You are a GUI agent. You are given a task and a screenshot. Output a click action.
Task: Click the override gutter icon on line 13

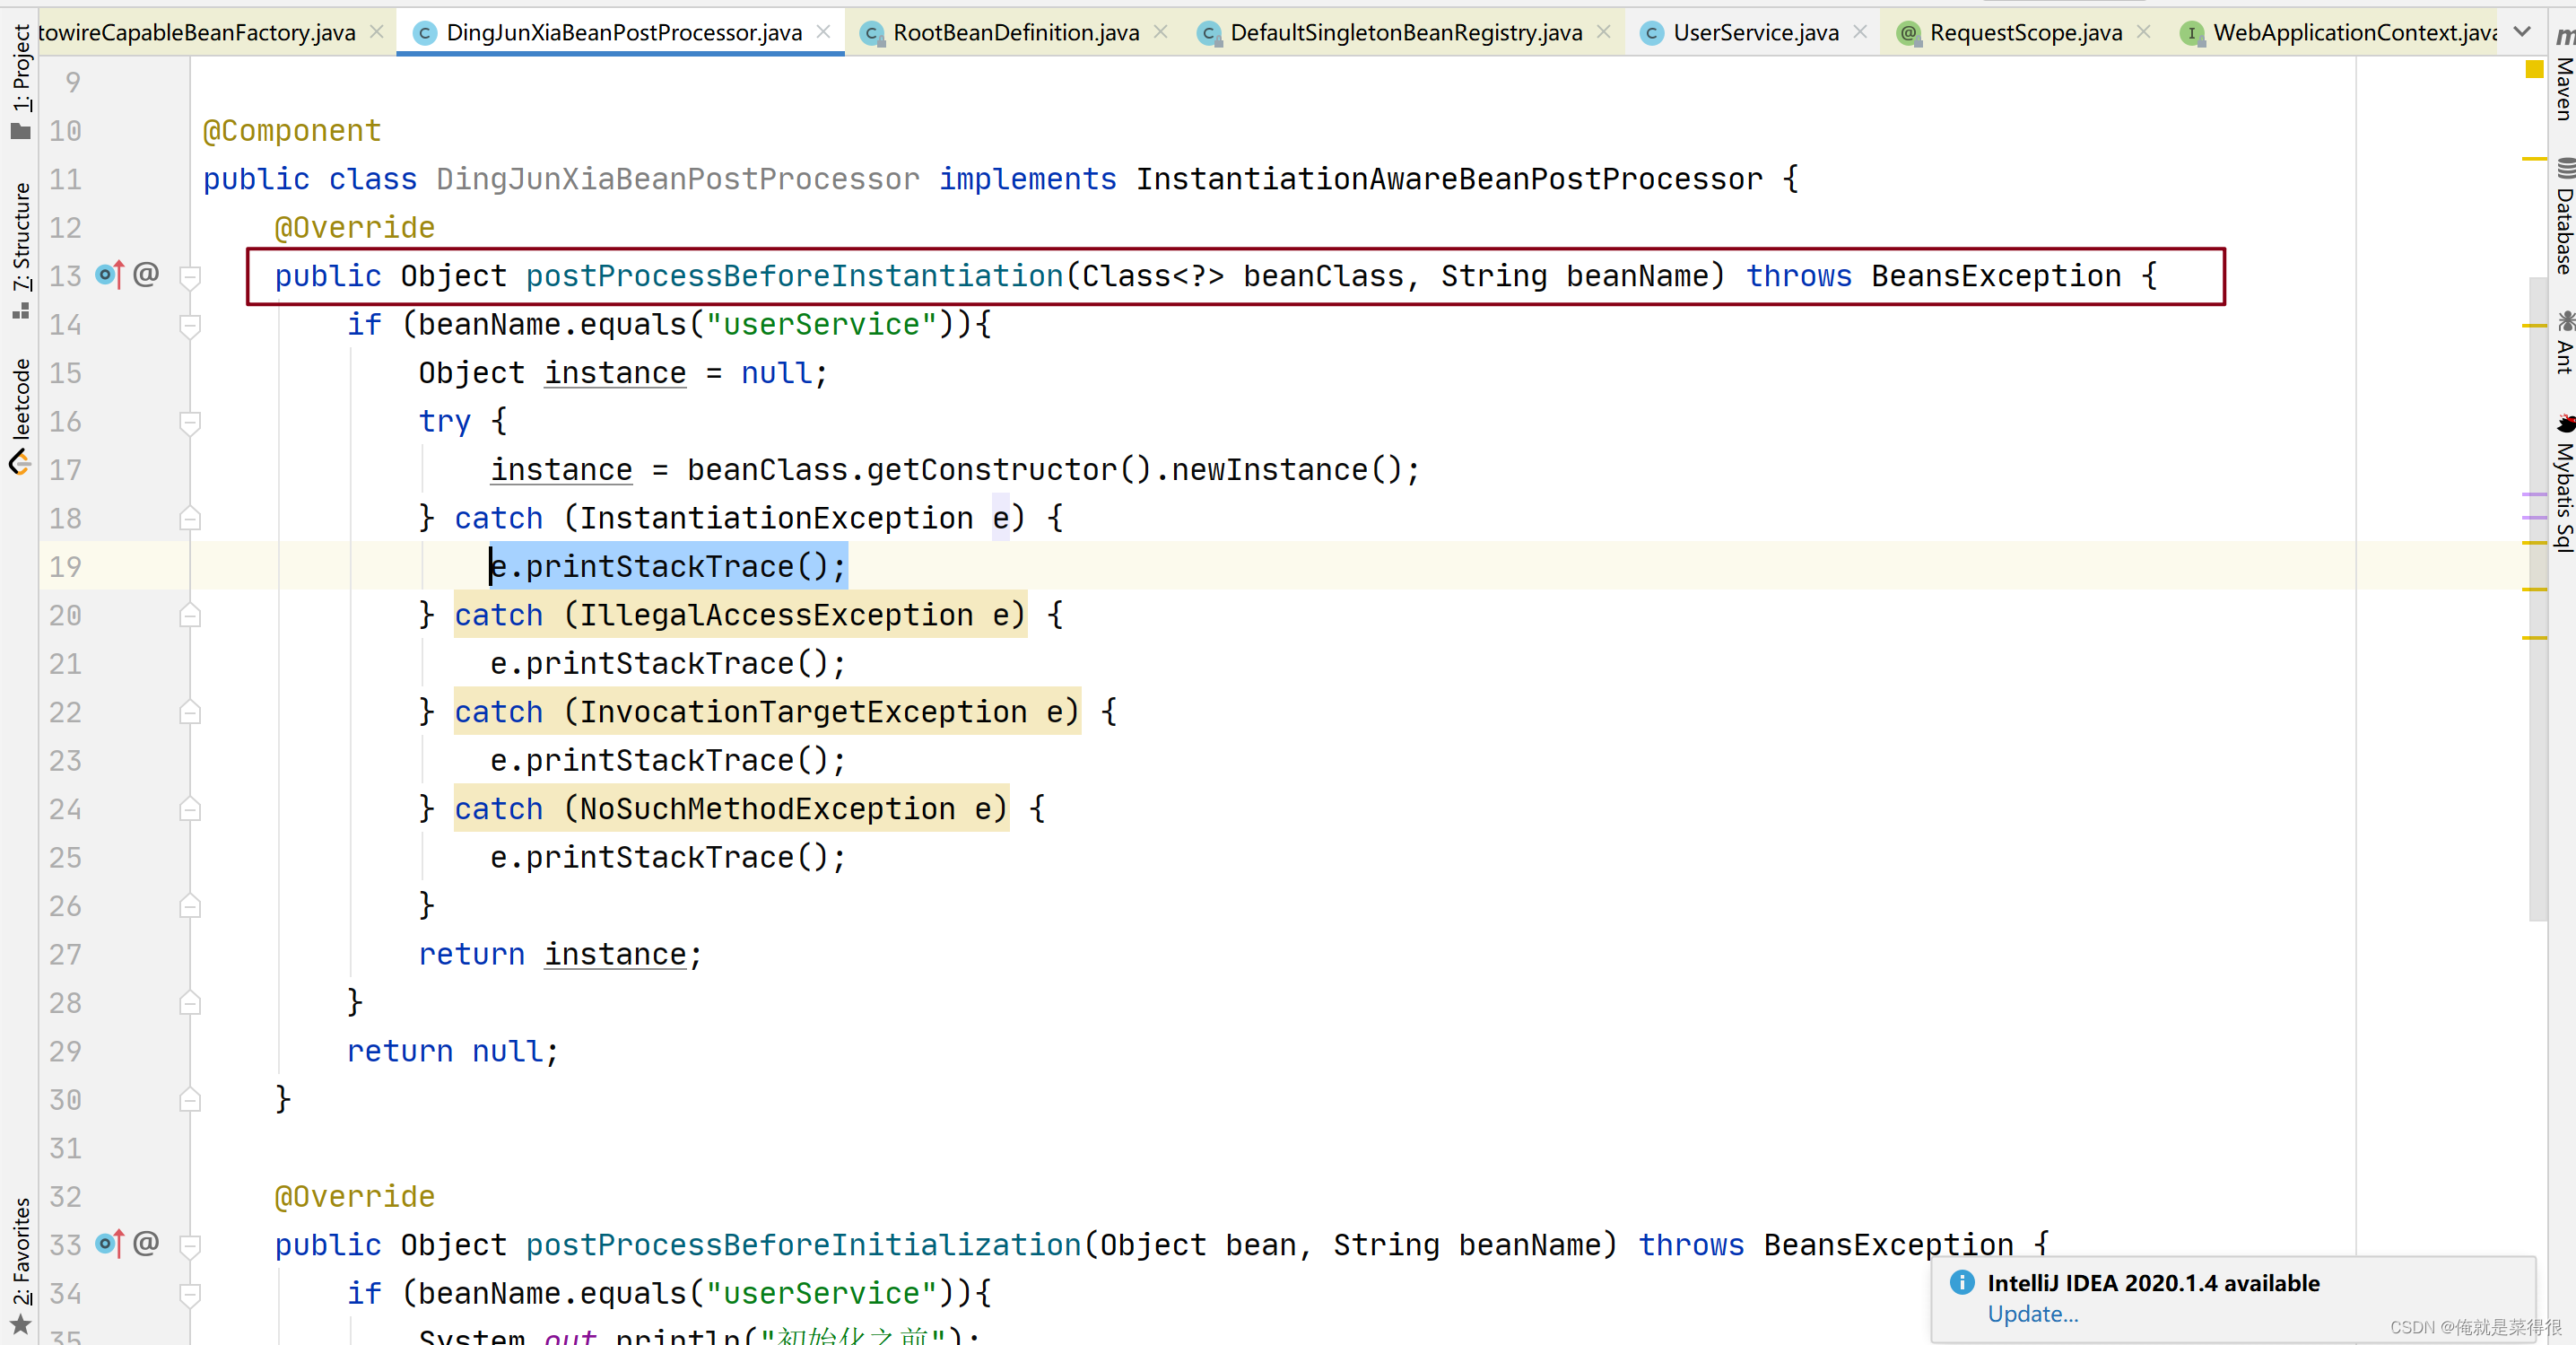[110, 274]
